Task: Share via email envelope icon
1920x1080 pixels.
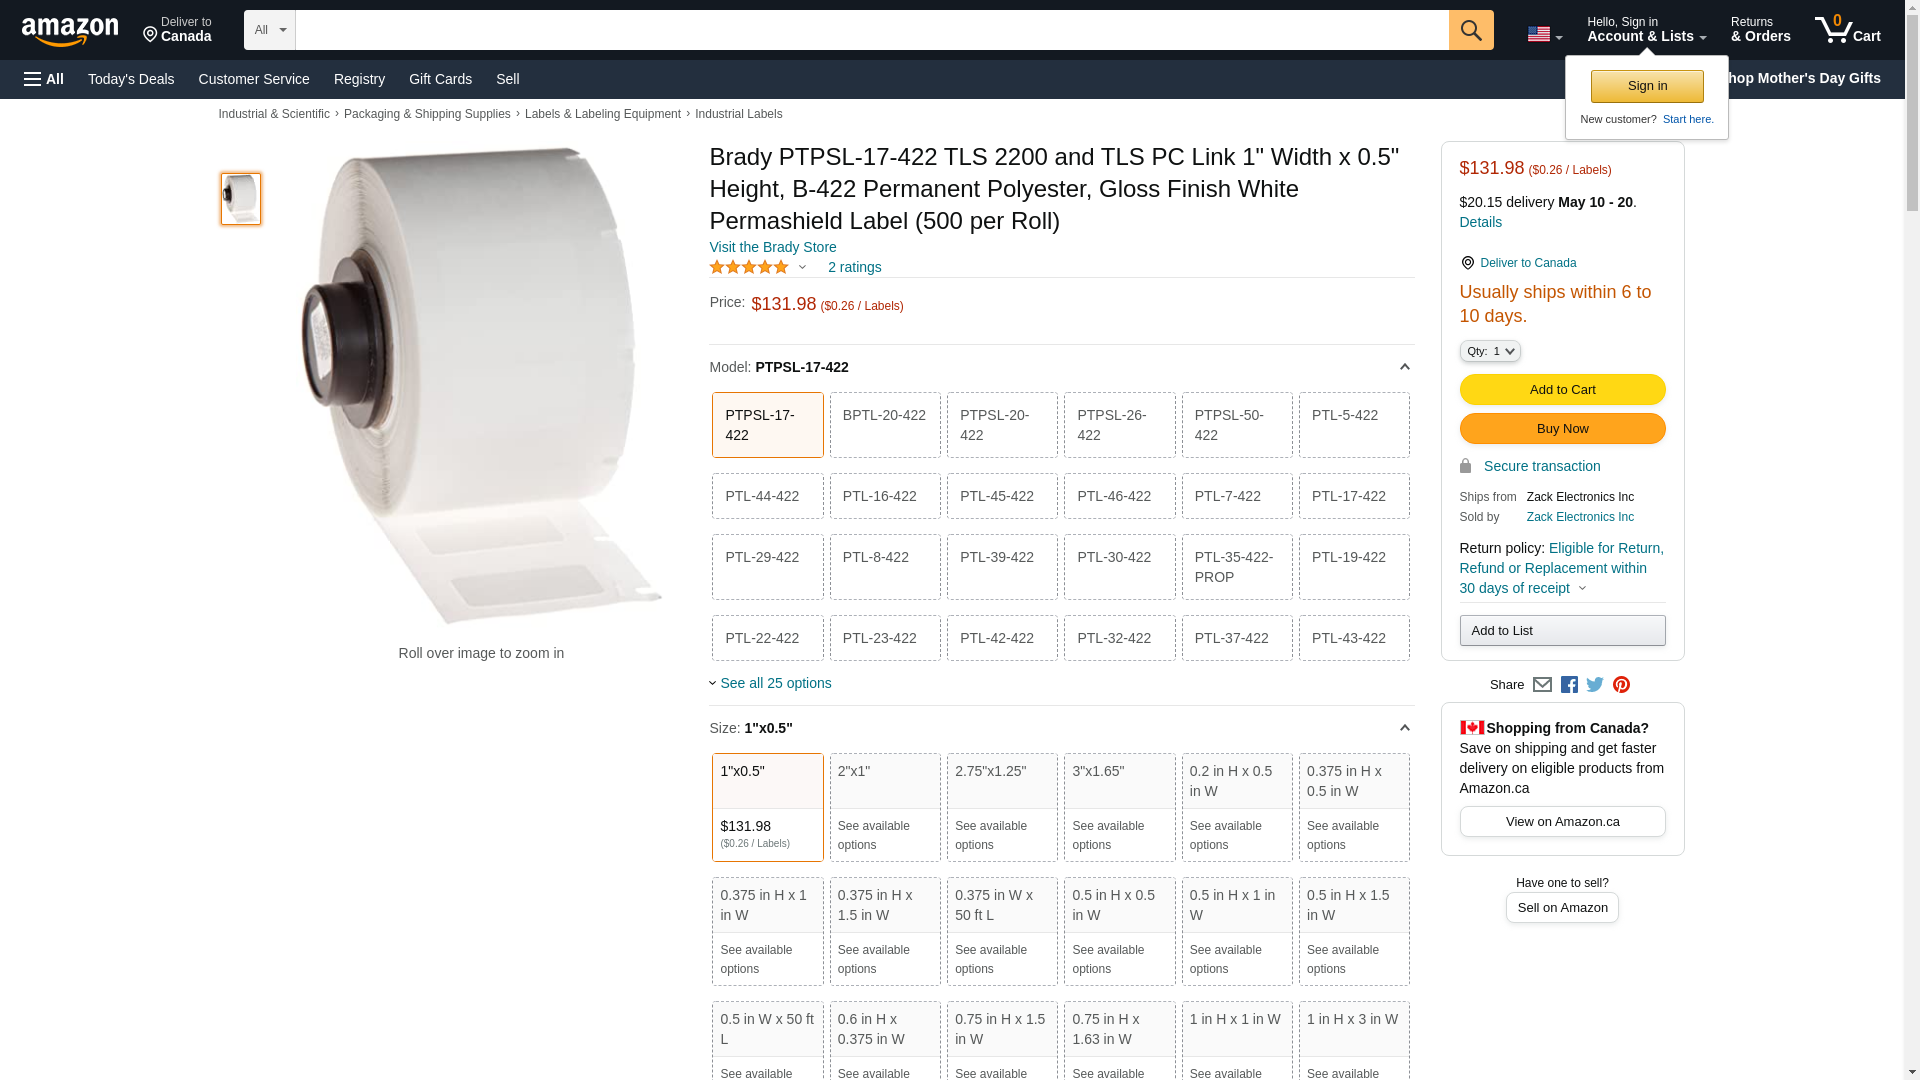Action: [x=1542, y=685]
